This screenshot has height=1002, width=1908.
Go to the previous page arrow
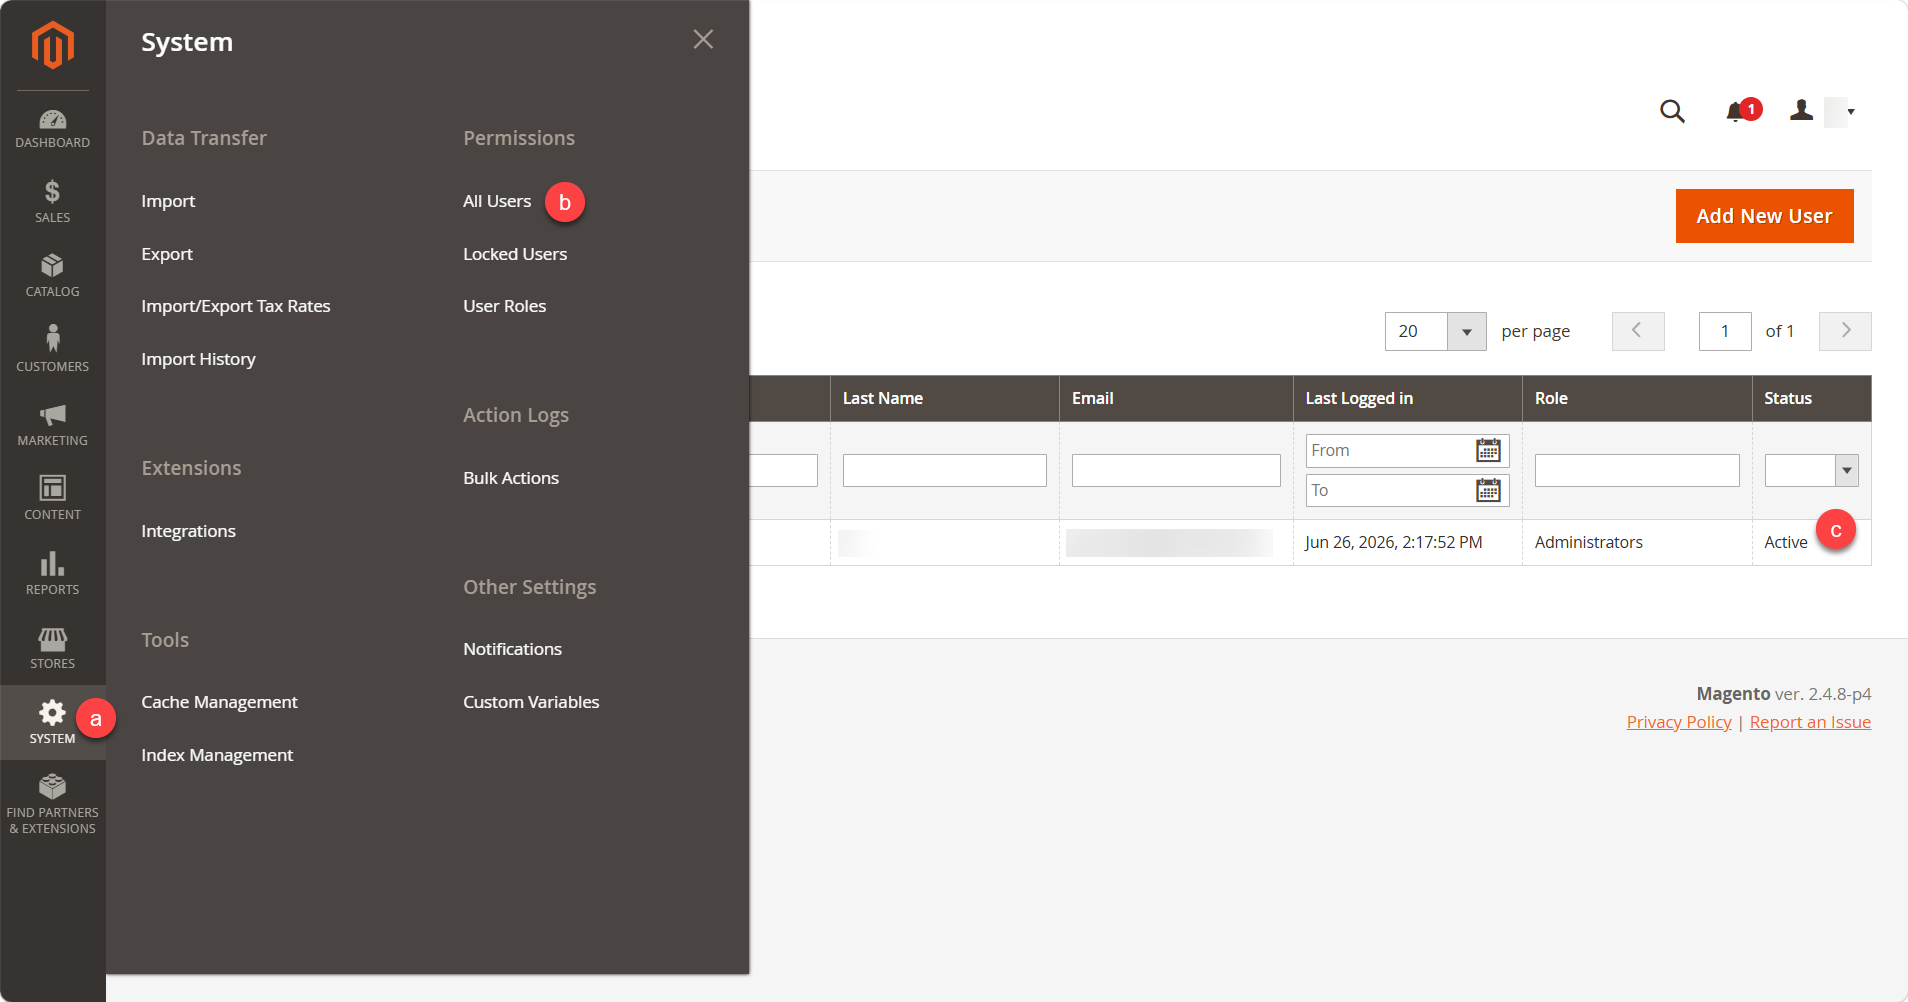[1638, 331]
